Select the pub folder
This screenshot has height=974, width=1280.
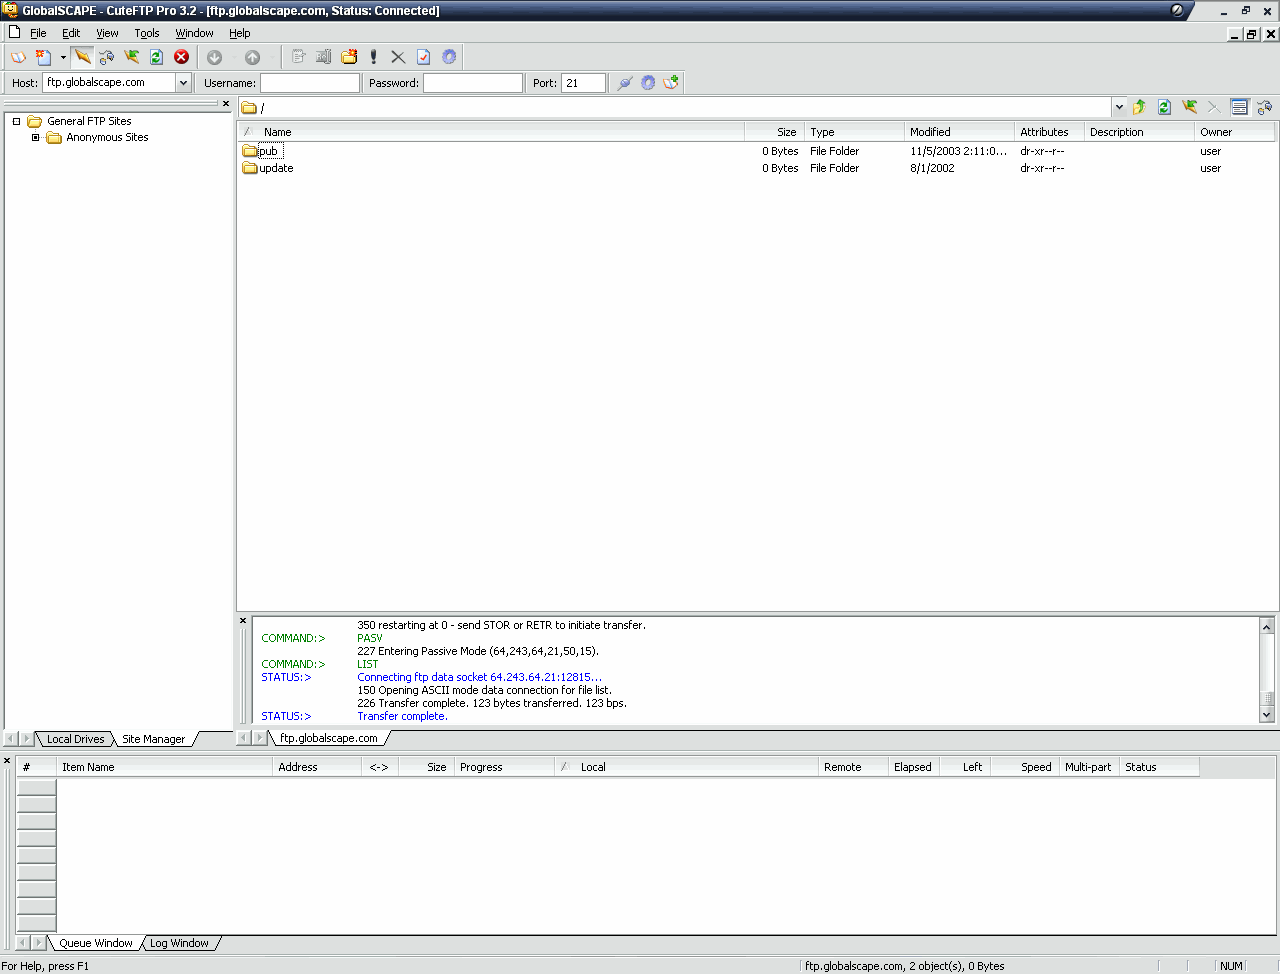pyautogui.click(x=262, y=151)
